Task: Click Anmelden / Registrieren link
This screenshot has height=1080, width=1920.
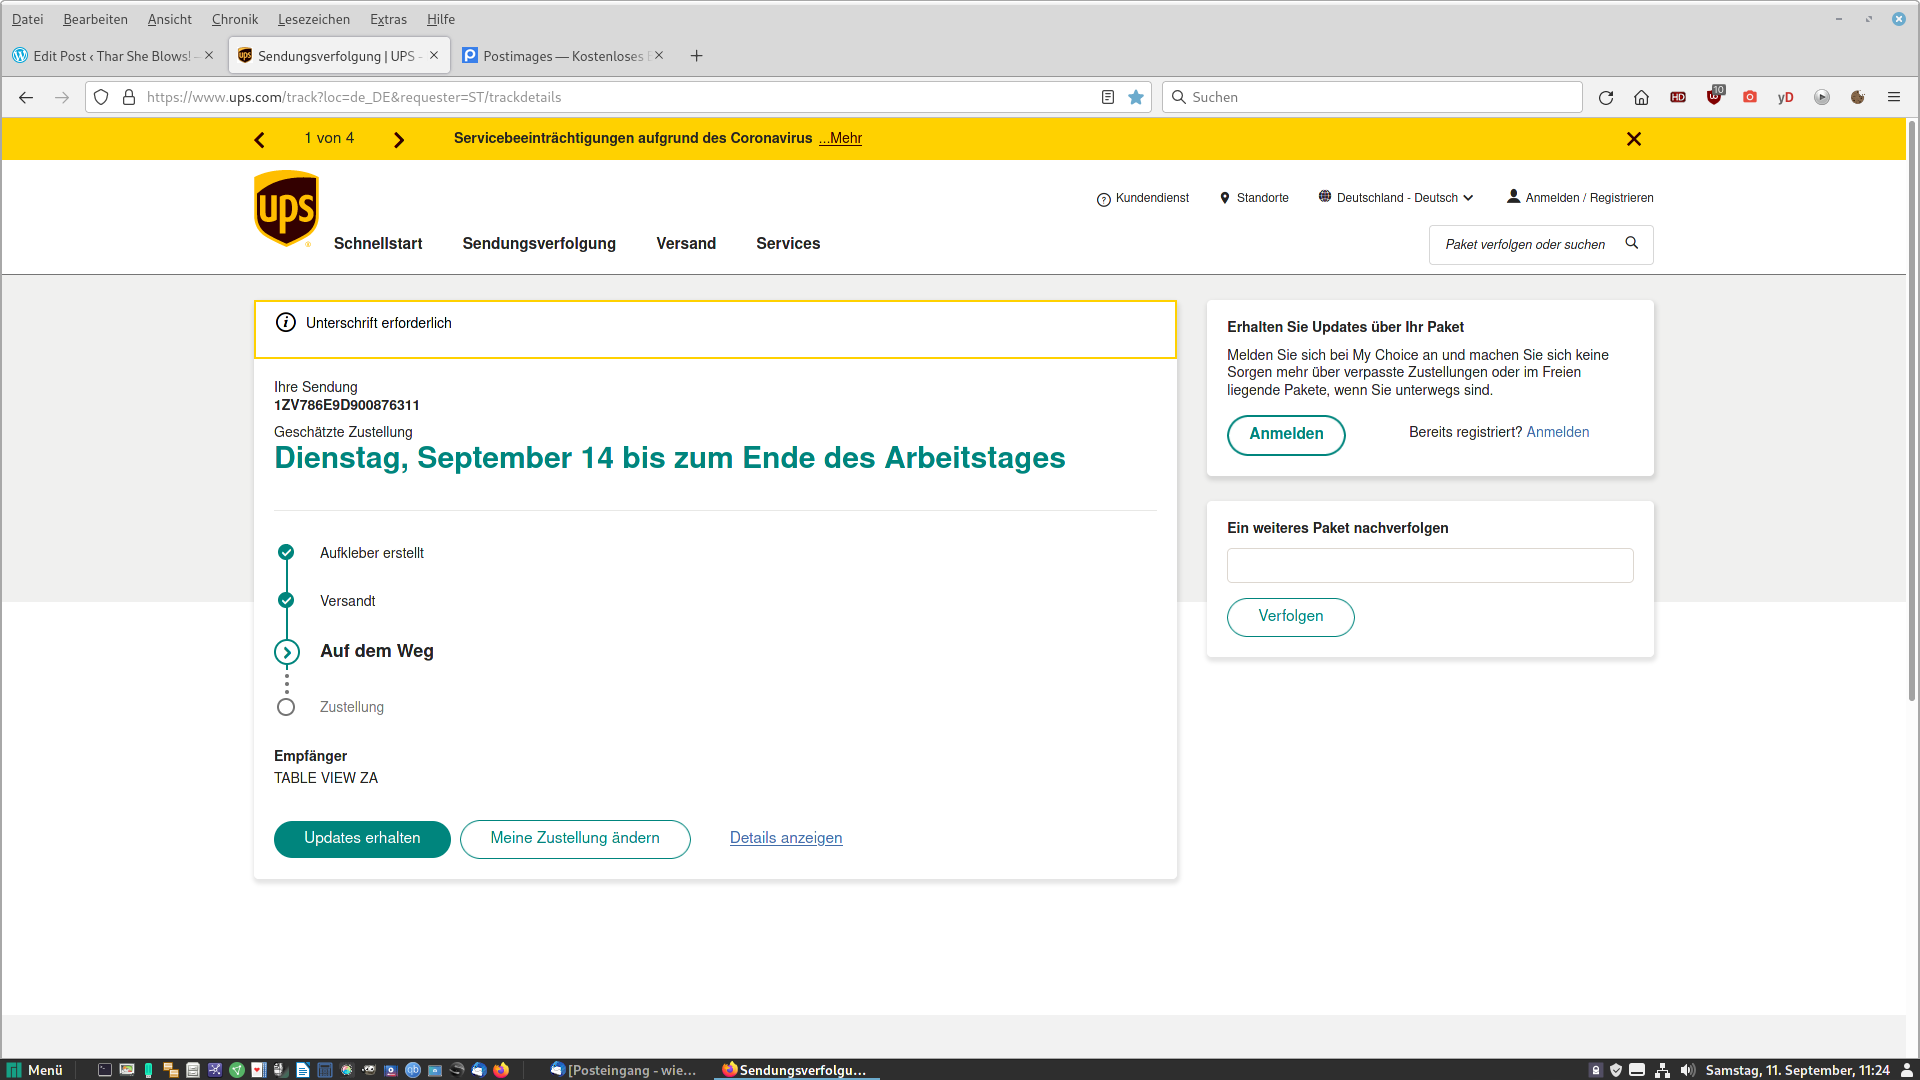Action: [1580, 197]
